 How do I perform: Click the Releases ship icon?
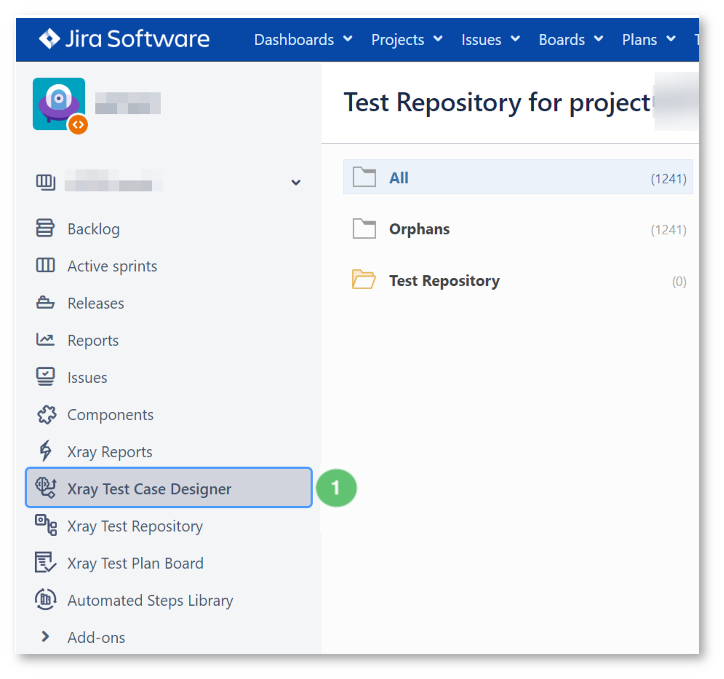[45, 303]
